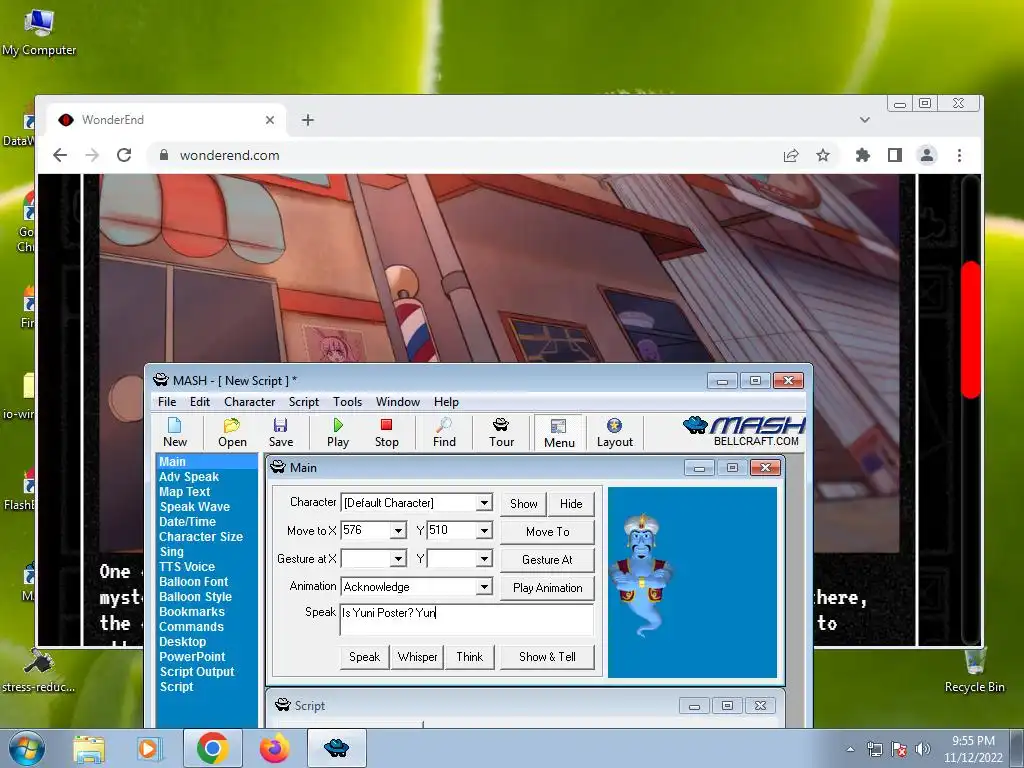Save the script using the Save icon
Screen dimensions: 1024x768
pyautogui.click(x=281, y=432)
